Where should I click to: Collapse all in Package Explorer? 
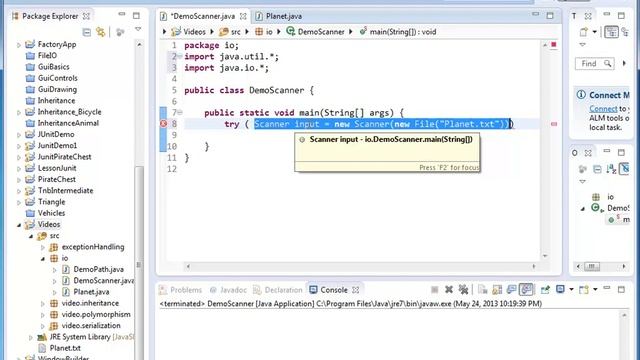click(87, 32)
